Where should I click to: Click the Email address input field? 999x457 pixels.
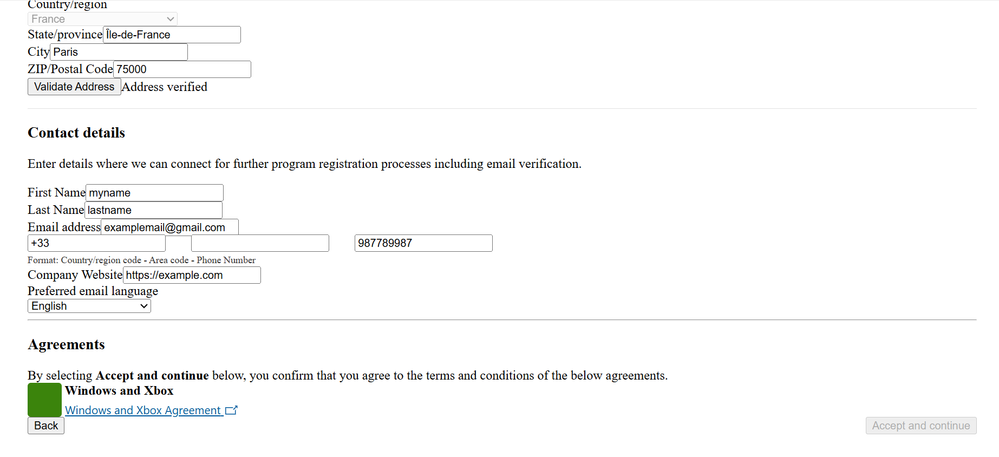pyautogui.click(x=169, y=228)
